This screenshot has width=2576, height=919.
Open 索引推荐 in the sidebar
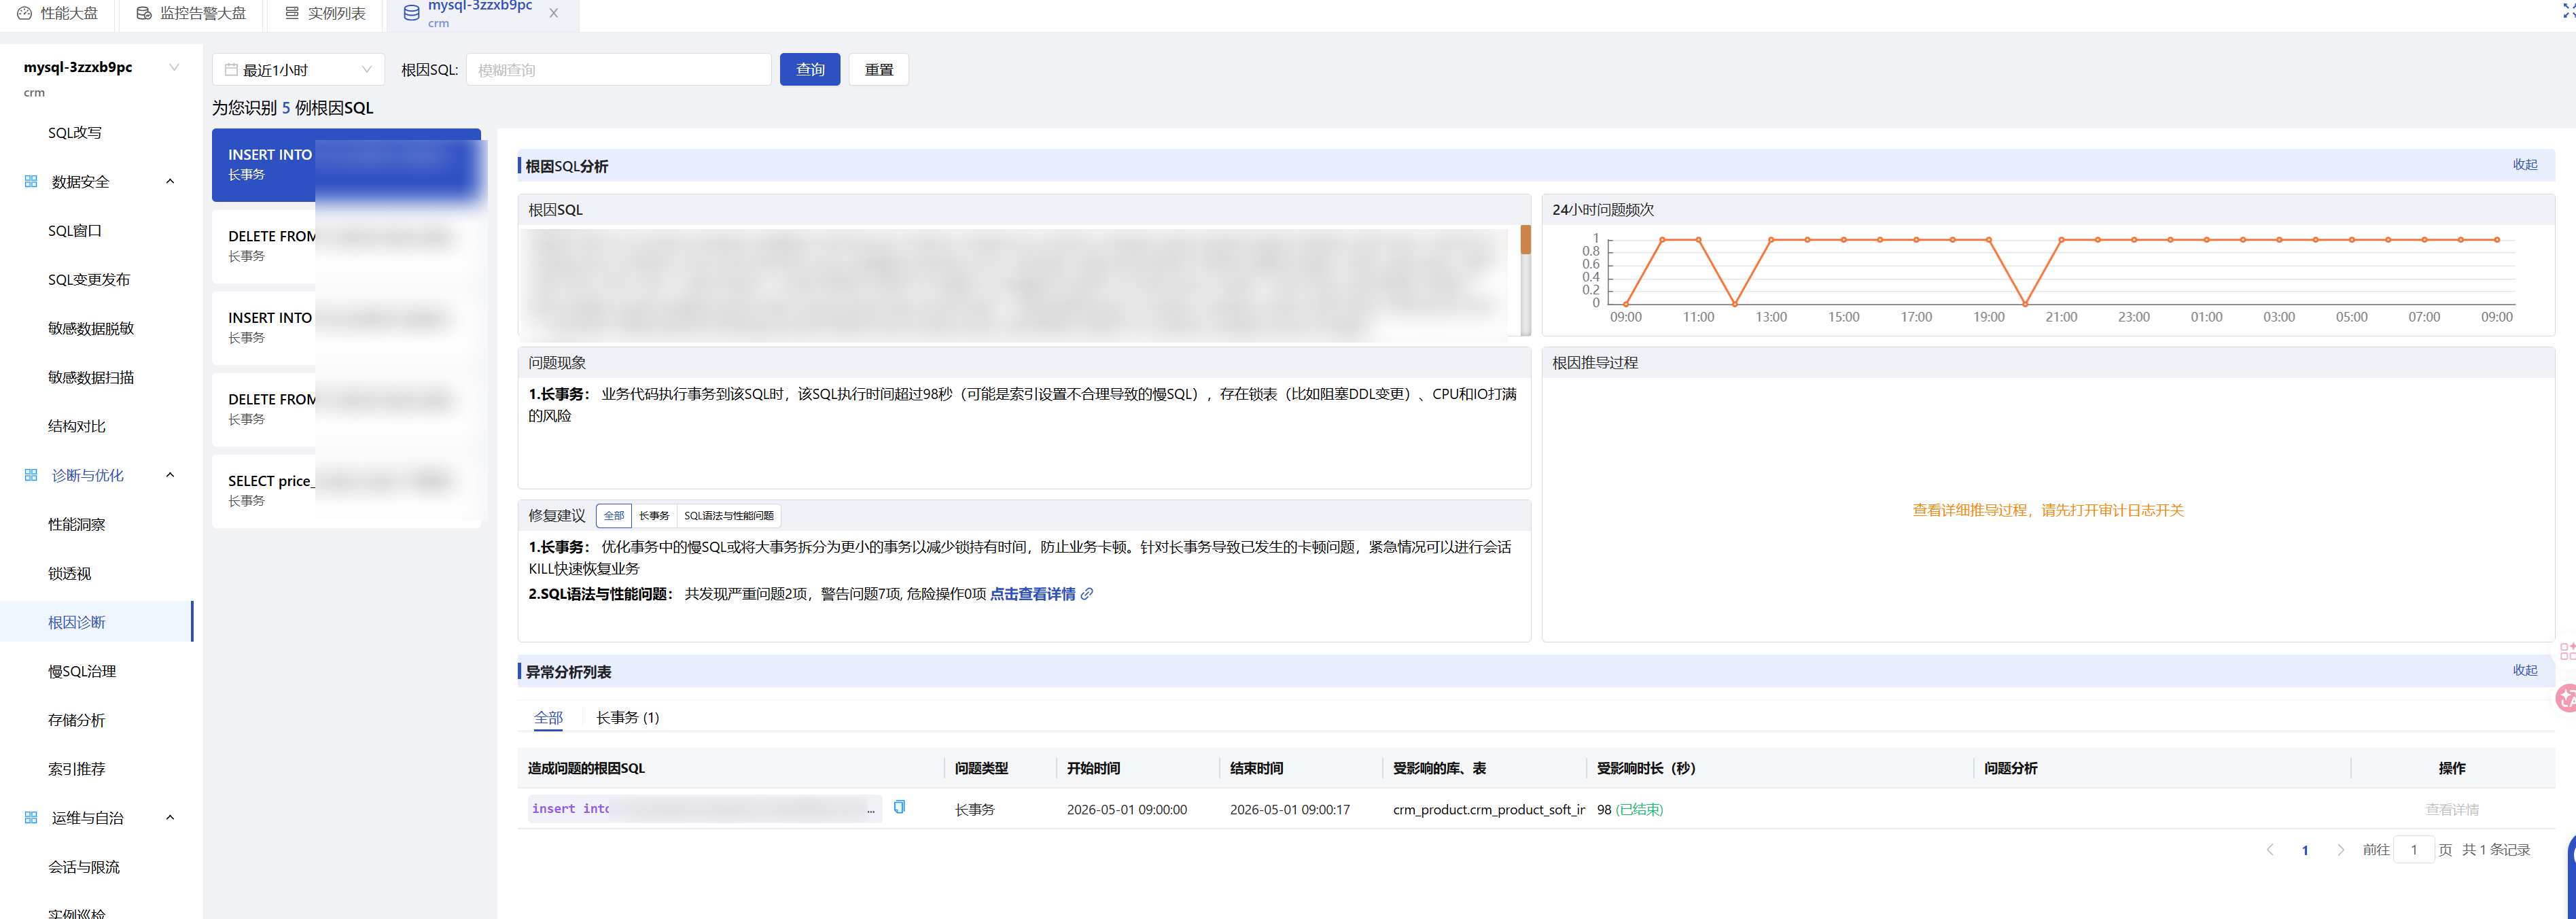(x=77, y=769)
